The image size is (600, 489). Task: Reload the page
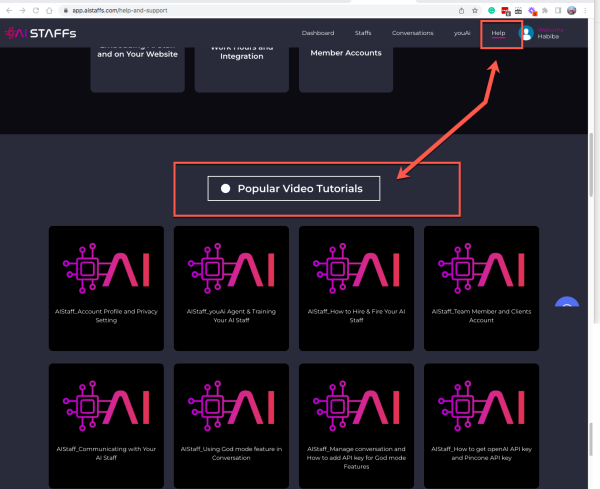point(36,11)
